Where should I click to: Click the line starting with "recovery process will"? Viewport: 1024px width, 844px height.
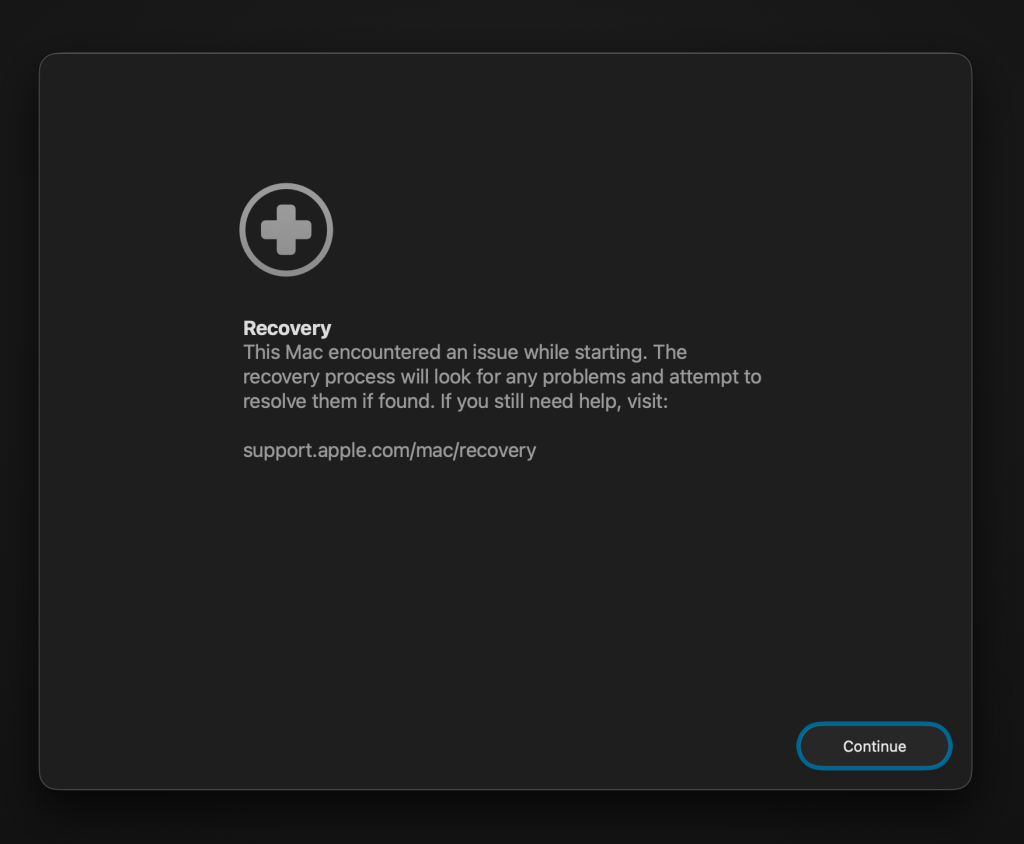pos(501,377)
